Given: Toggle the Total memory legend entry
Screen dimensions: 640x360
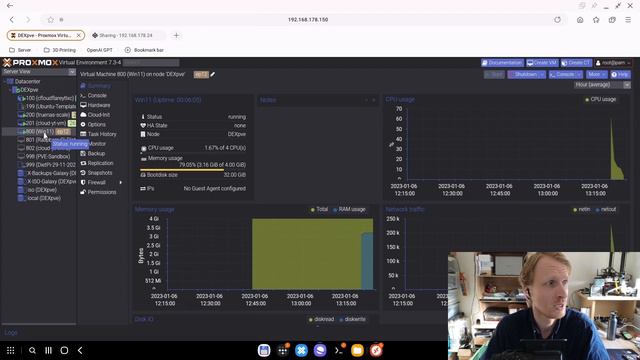Looking at the screenshot, I should [x=319, y=209].
